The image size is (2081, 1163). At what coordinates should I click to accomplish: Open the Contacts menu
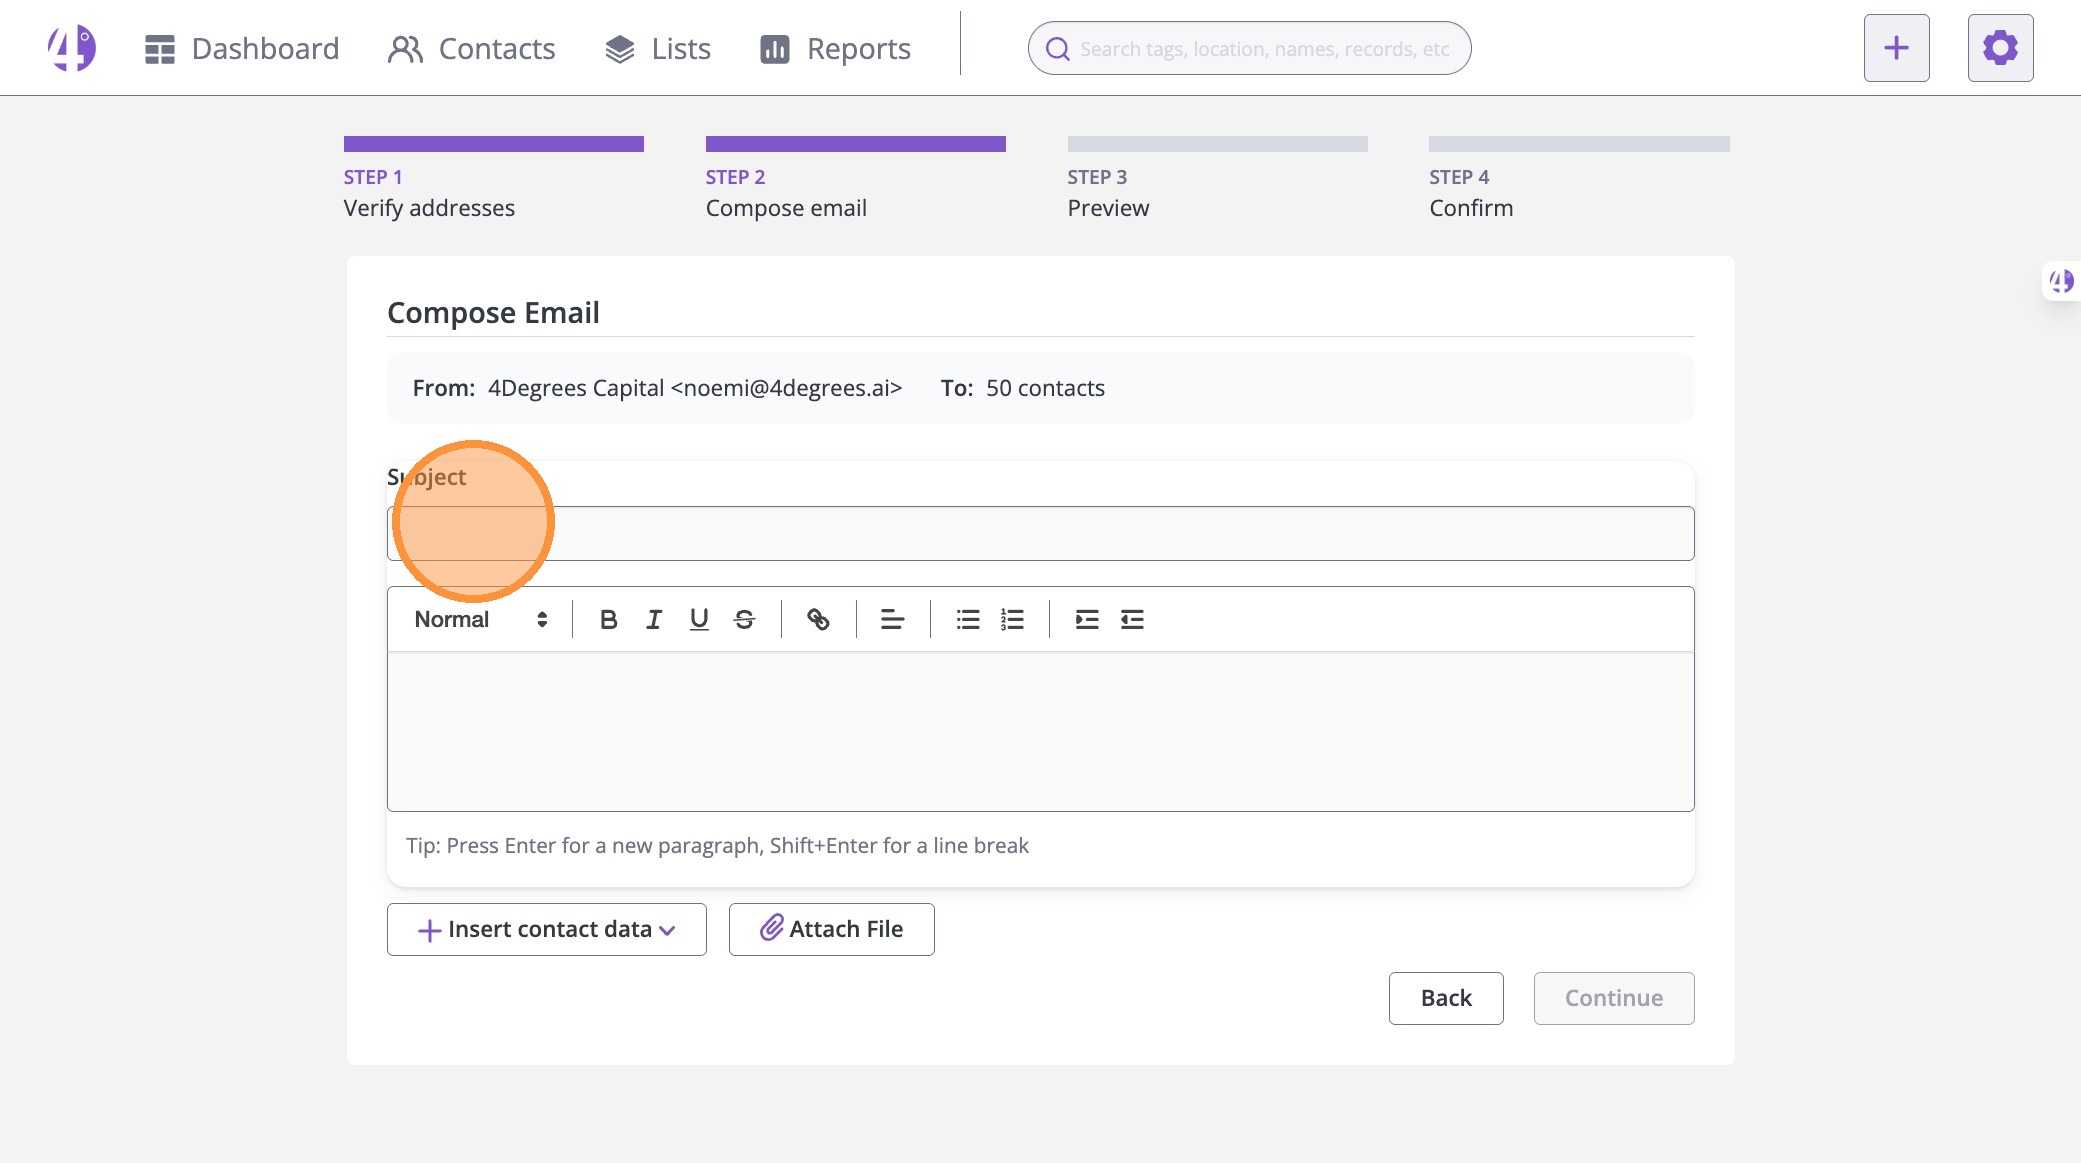click(x=472, y=49)
